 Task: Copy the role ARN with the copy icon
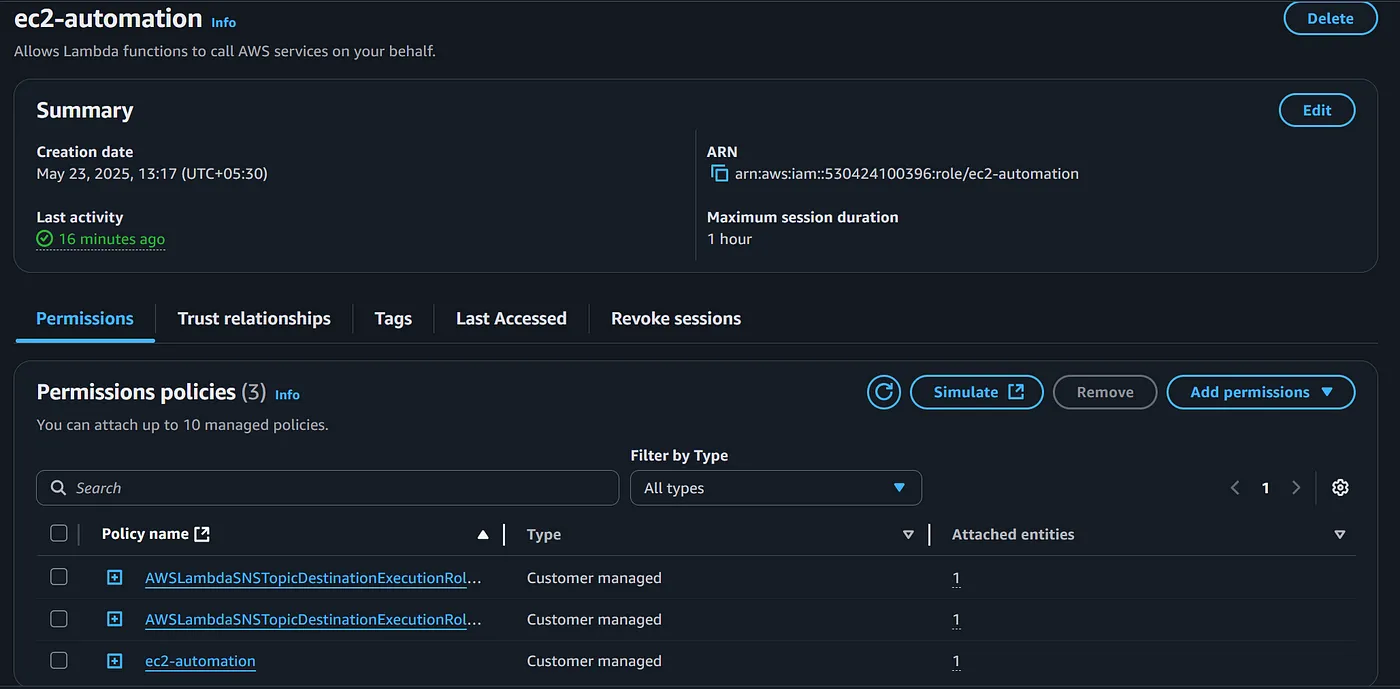pos(719,173)
